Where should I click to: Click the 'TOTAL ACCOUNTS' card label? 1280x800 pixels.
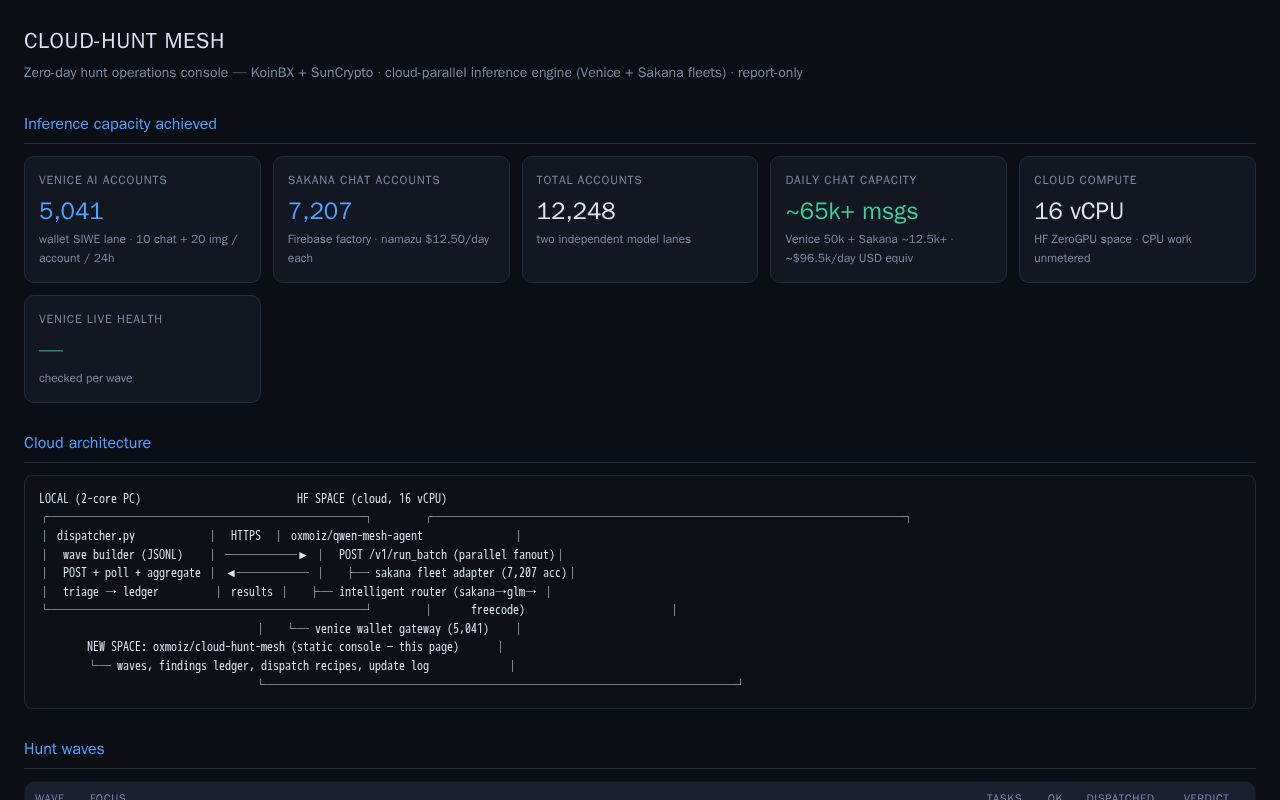(589, 180)
